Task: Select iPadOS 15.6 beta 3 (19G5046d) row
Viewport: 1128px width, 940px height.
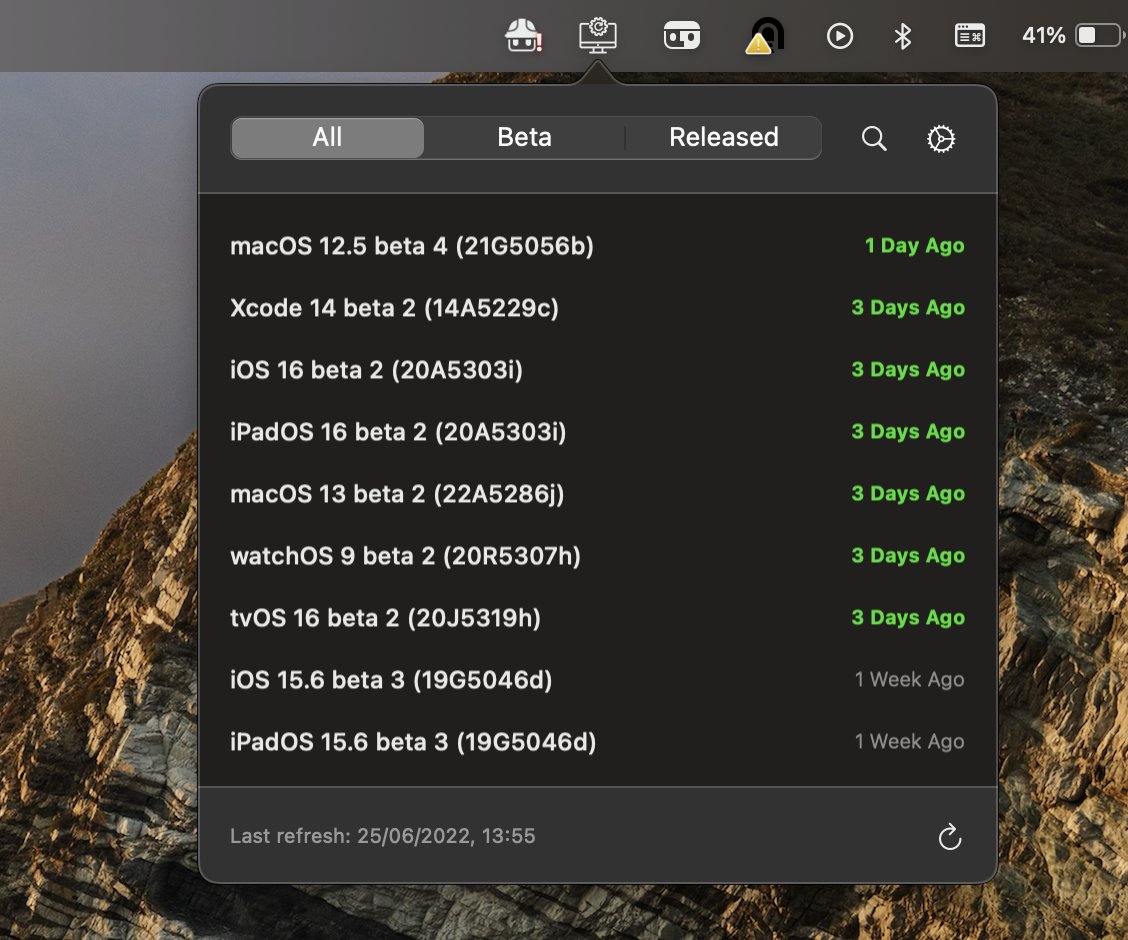Action: click(597, 741)
